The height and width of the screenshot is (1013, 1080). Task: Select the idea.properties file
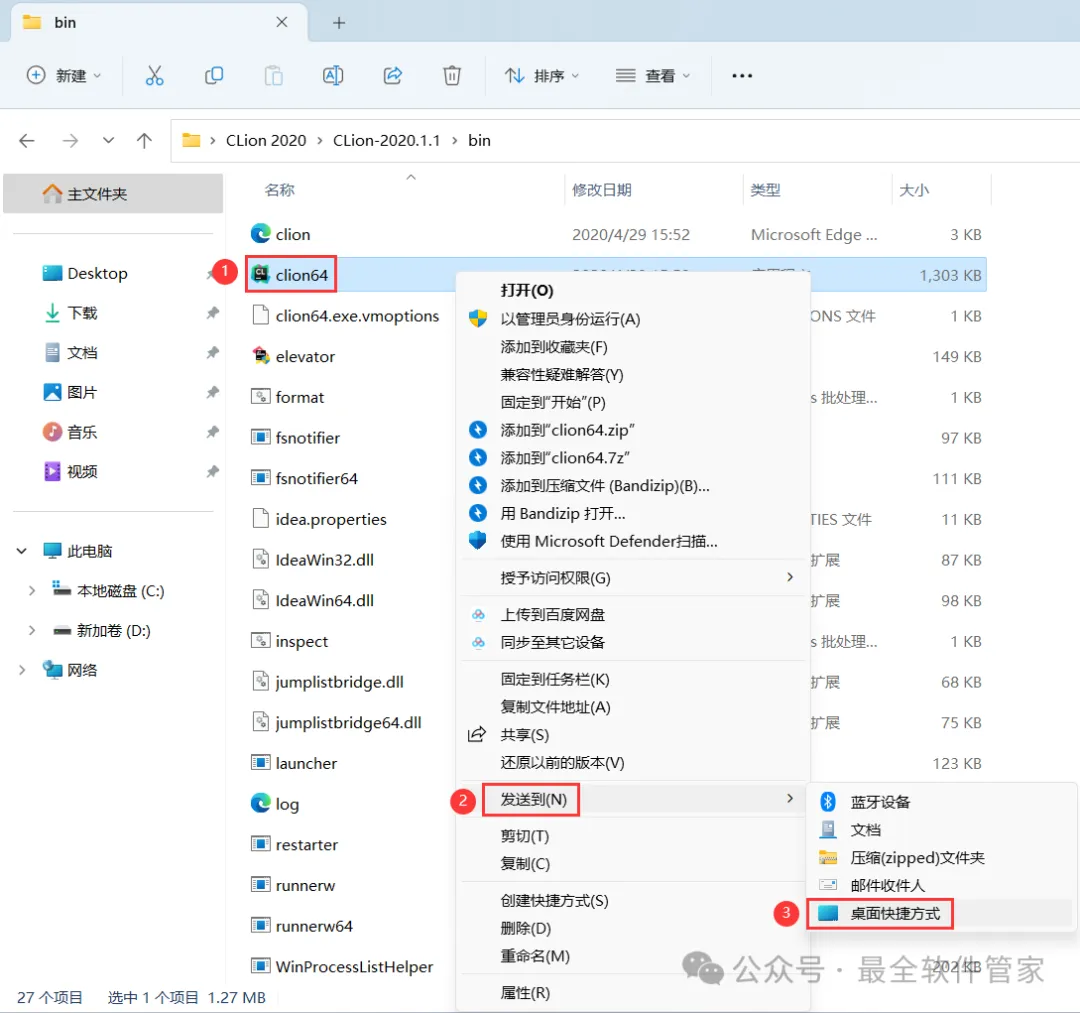click(331, 519)
